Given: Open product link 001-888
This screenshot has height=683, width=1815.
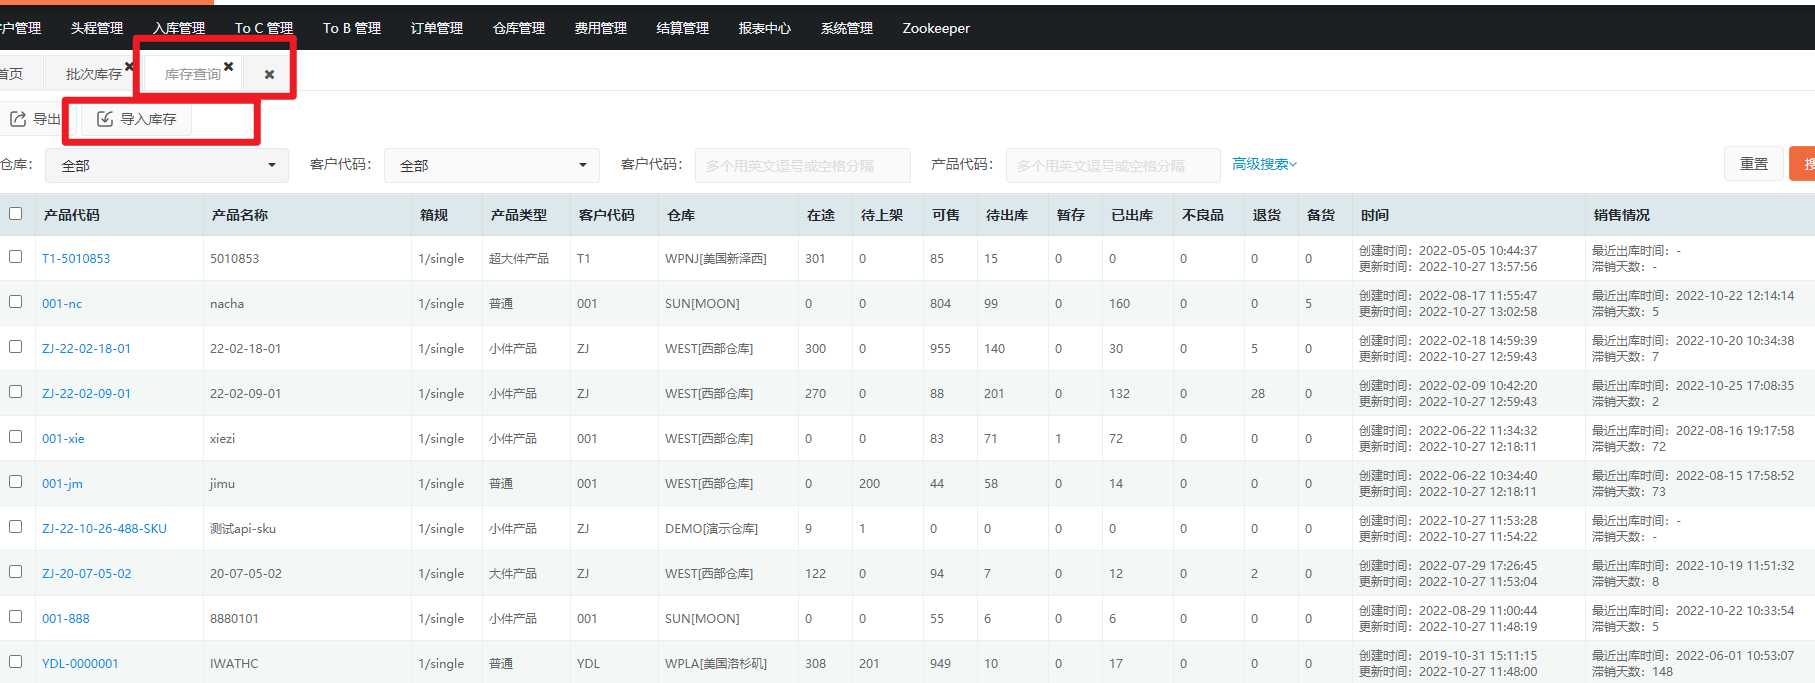Looking at the screenshot, I should point(66,619).
